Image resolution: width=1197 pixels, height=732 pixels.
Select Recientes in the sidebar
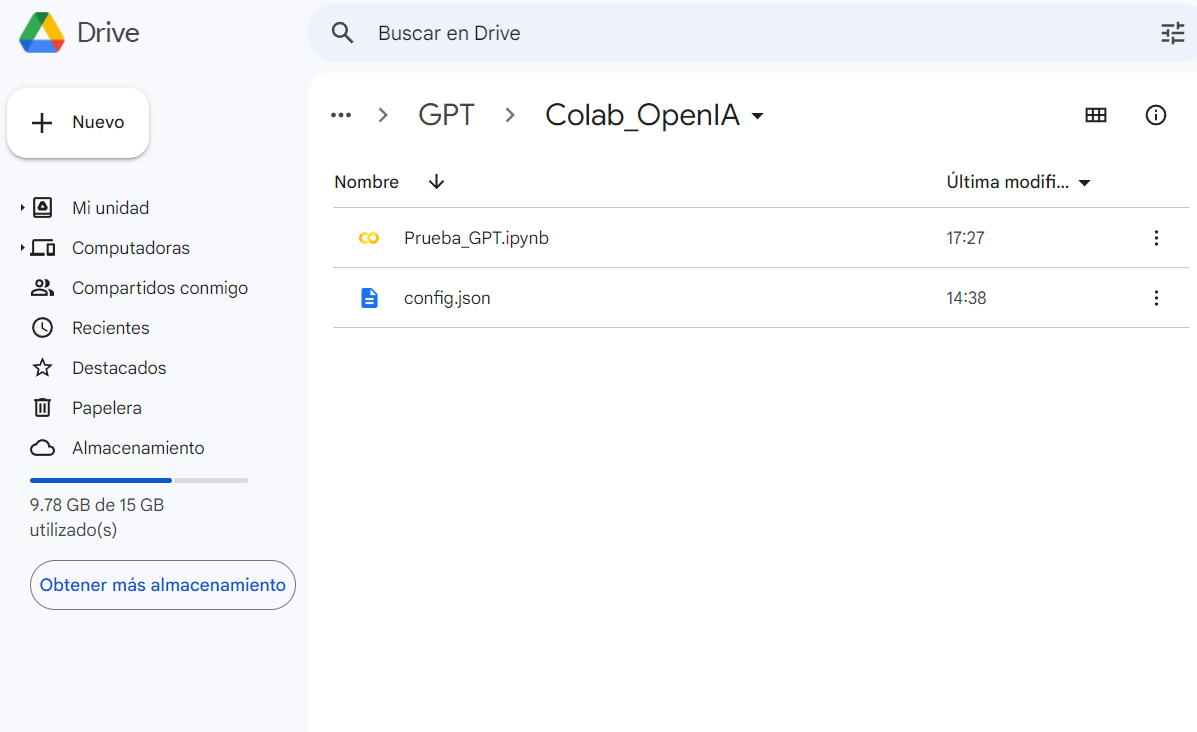click(x=110, y=327)
